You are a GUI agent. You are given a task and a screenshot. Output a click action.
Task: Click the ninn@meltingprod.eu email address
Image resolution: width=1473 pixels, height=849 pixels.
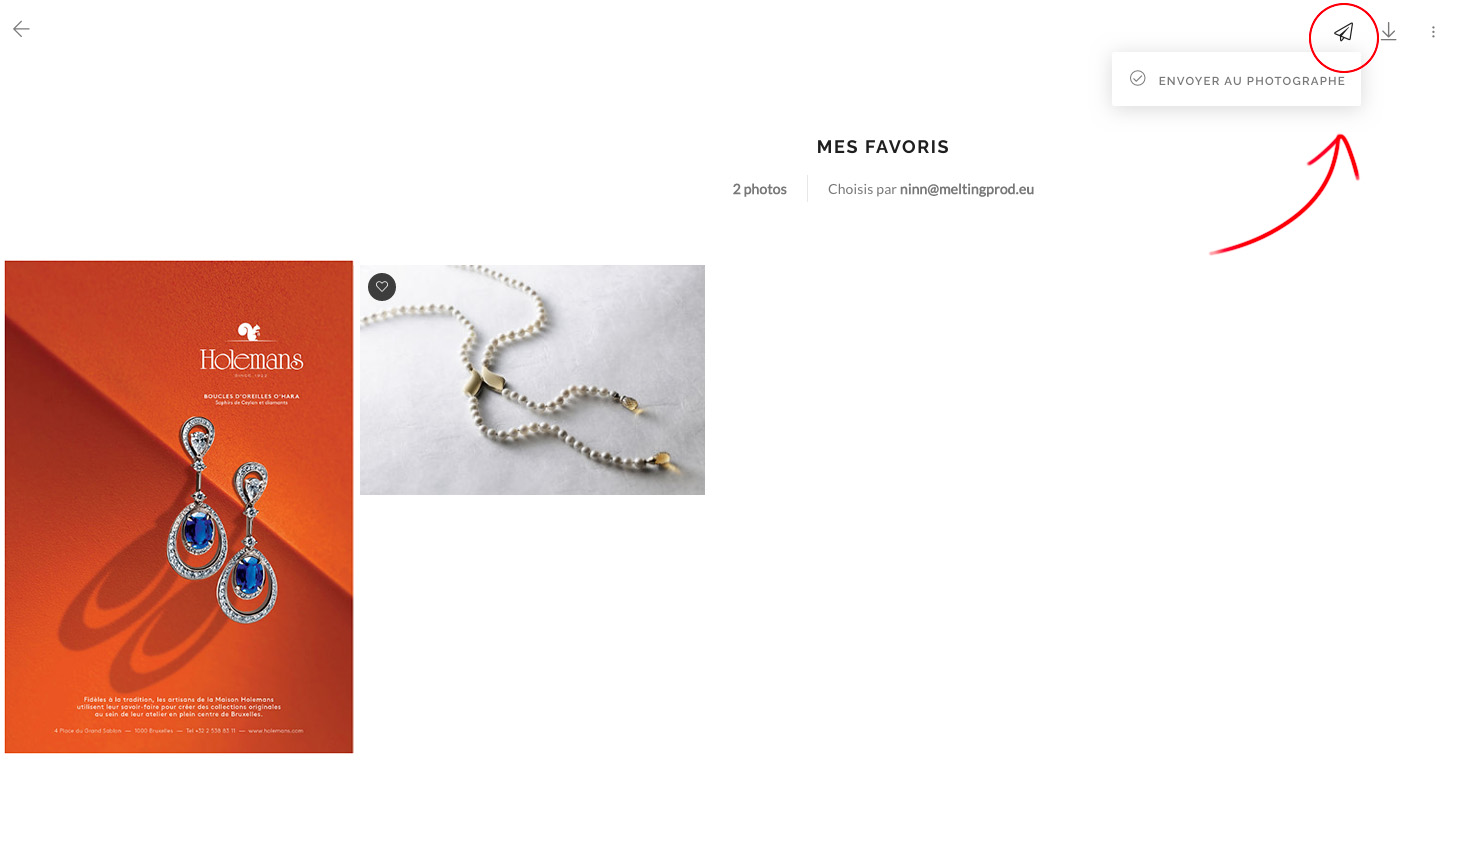pos(967,189)
